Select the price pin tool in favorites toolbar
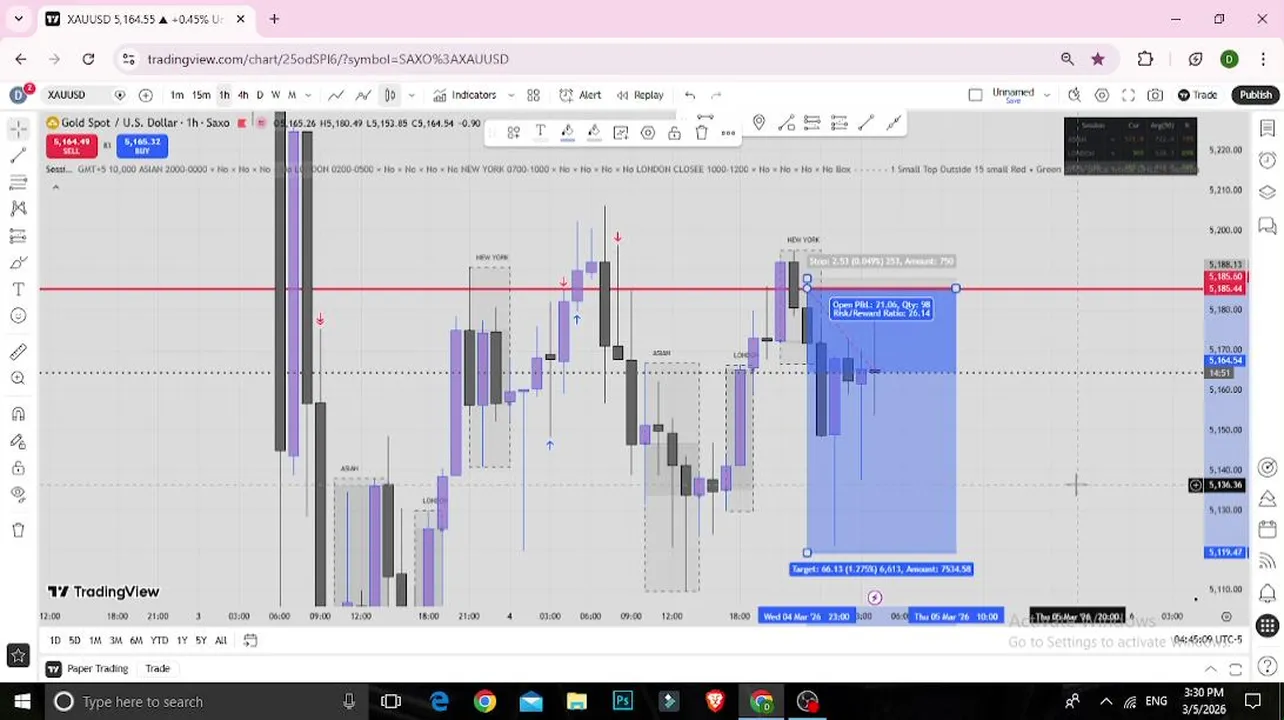The image size is (1284, 720). [759, 123]
